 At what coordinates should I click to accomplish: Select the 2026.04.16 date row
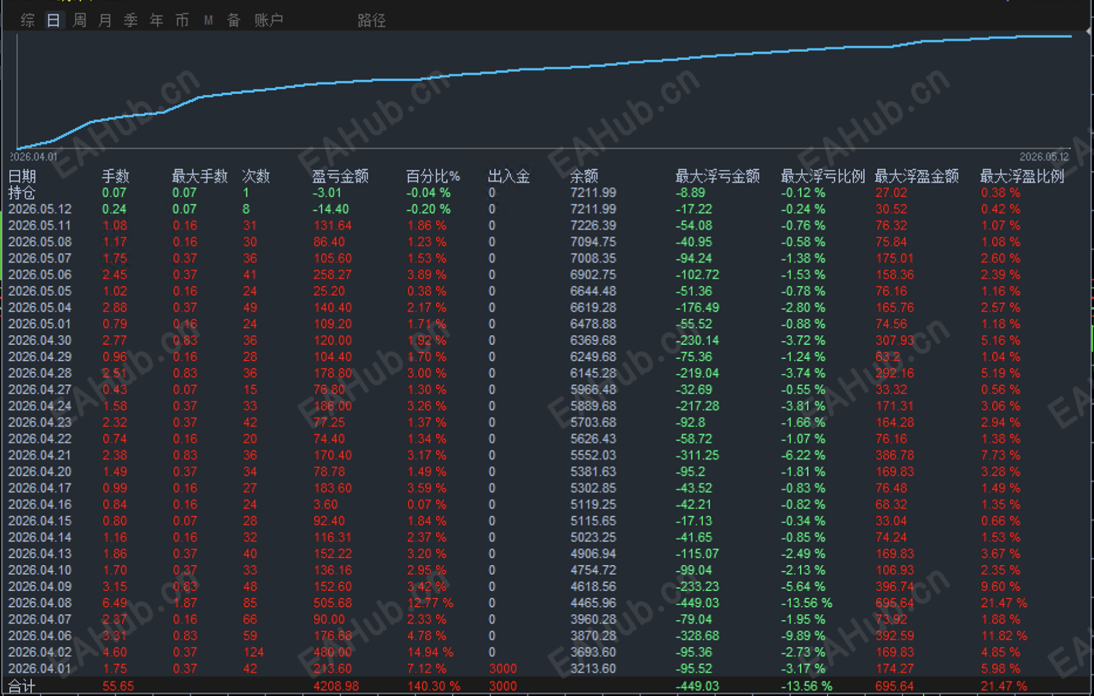coord(546,504)
